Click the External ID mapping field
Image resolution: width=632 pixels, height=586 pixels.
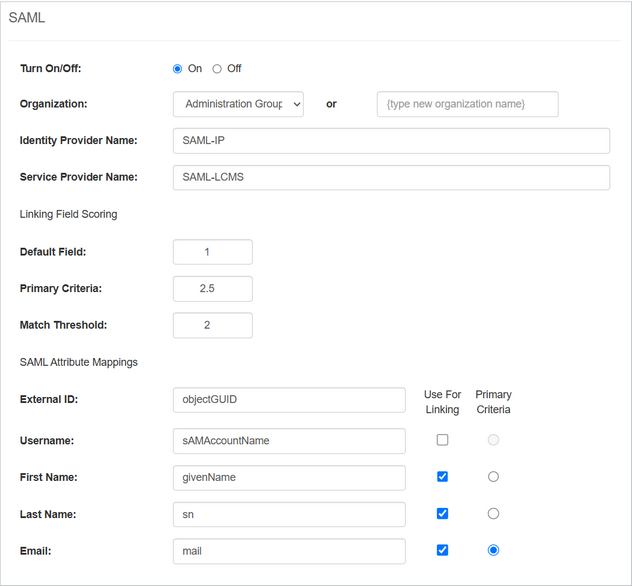coord(289,400)
